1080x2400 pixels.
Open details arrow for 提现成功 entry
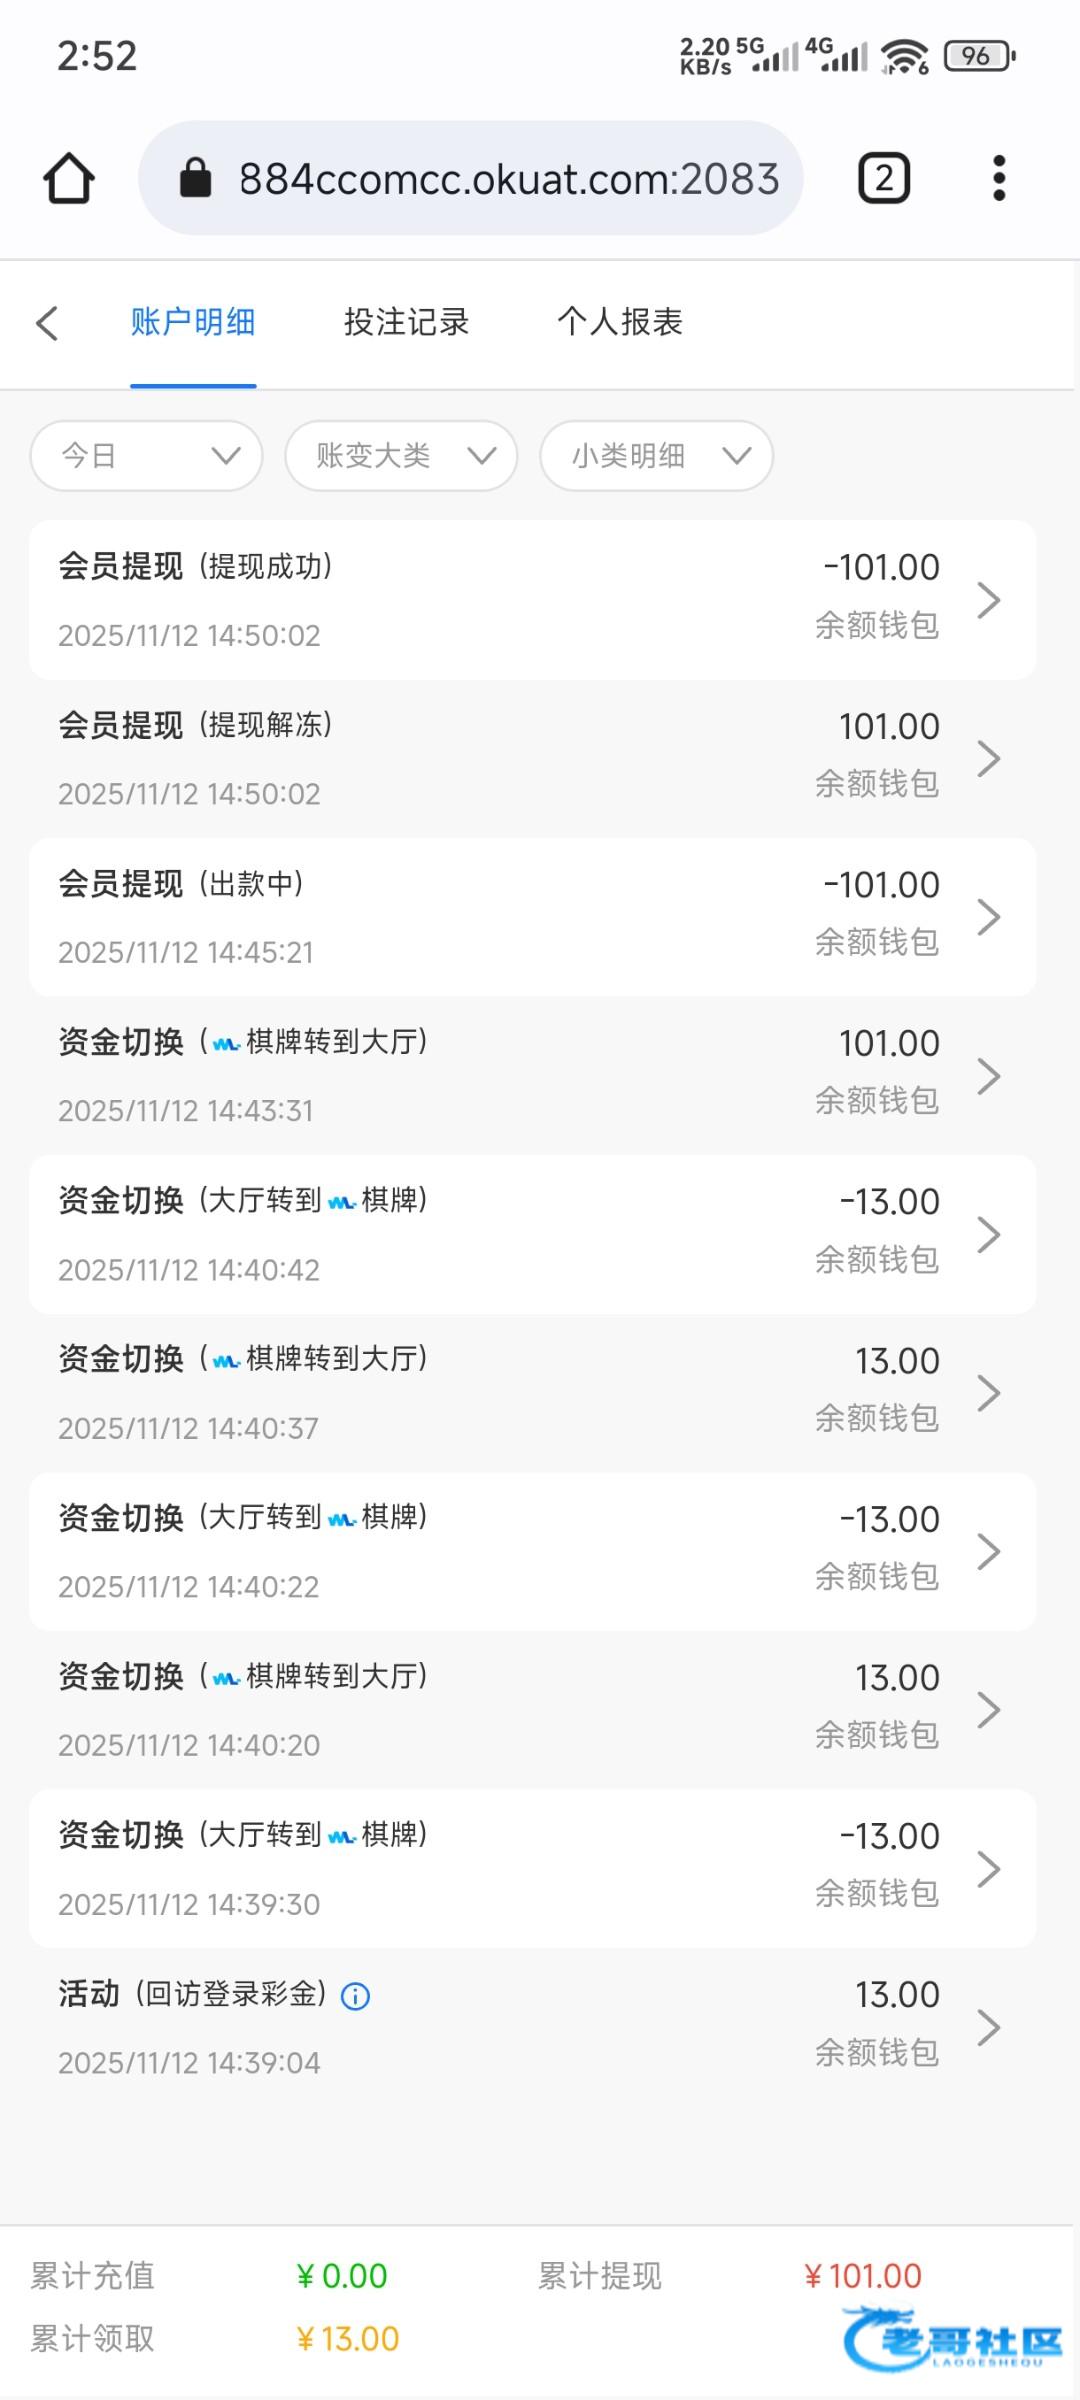pos(988,600)
